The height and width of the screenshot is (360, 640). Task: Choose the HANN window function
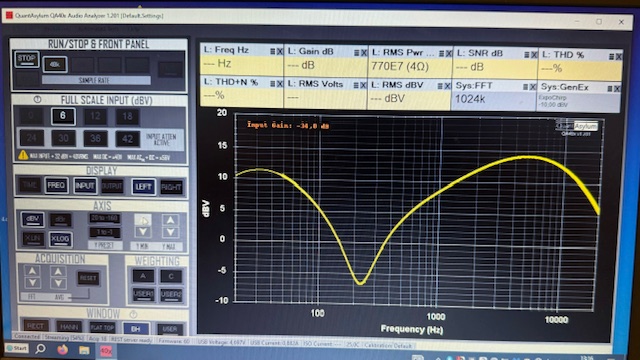[x=69, y=327]
